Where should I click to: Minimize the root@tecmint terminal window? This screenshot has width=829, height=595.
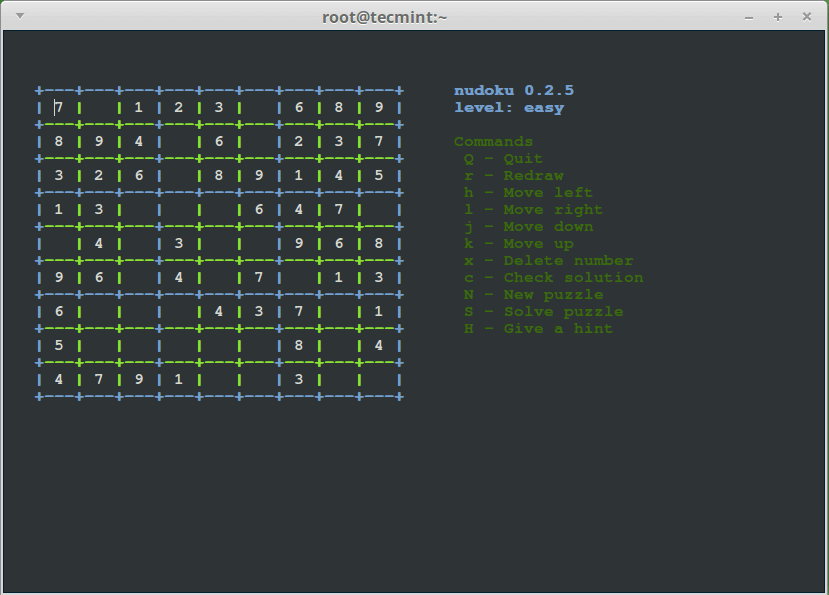pos(749,17)
